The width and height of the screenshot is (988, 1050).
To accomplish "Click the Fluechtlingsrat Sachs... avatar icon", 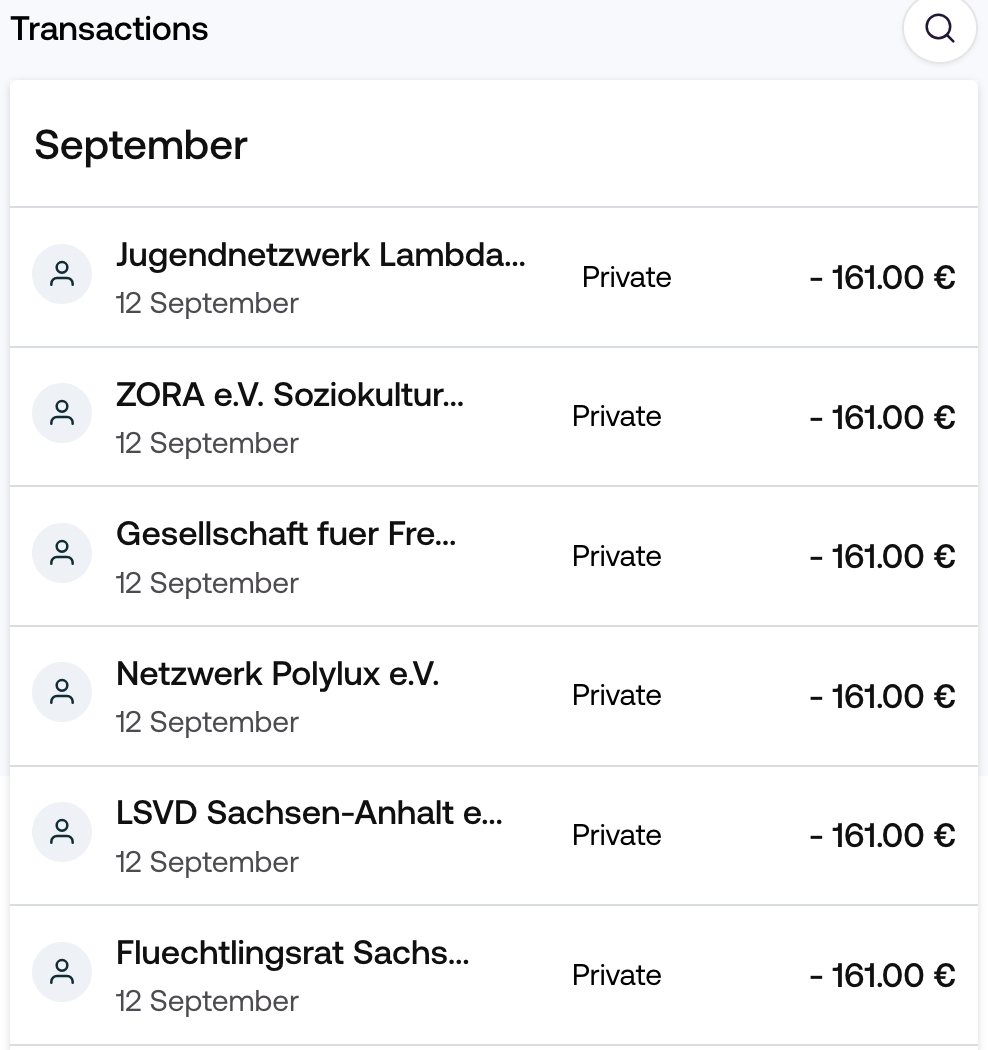I will (x=62, y=972).
